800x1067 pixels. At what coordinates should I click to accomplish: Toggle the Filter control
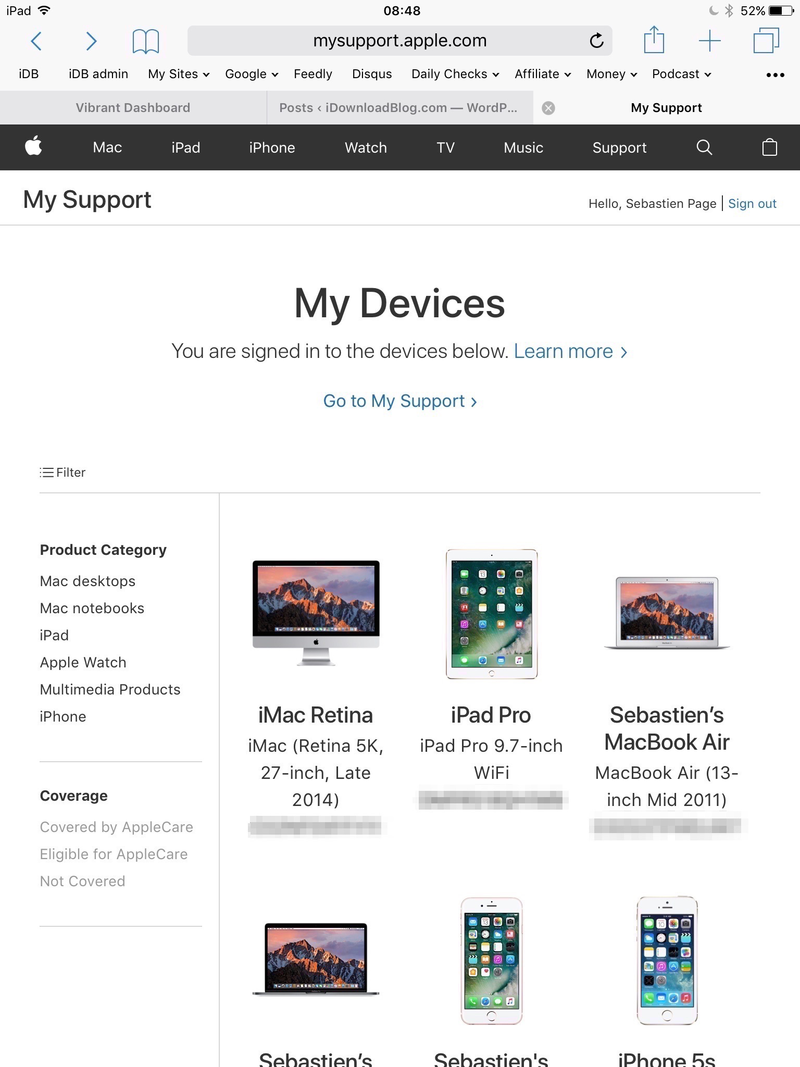pyautogui.click(x=63, y=472)
